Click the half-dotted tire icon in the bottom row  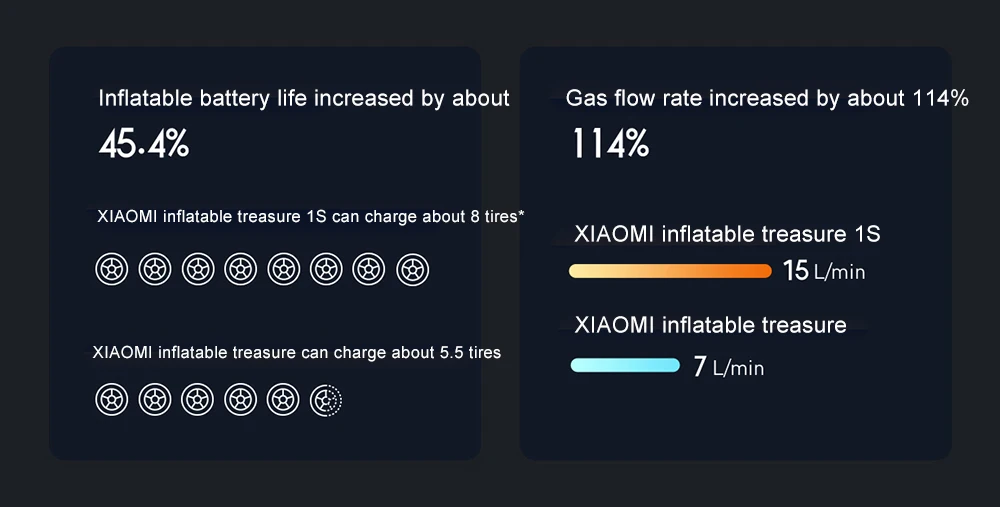tap(326, 400)
